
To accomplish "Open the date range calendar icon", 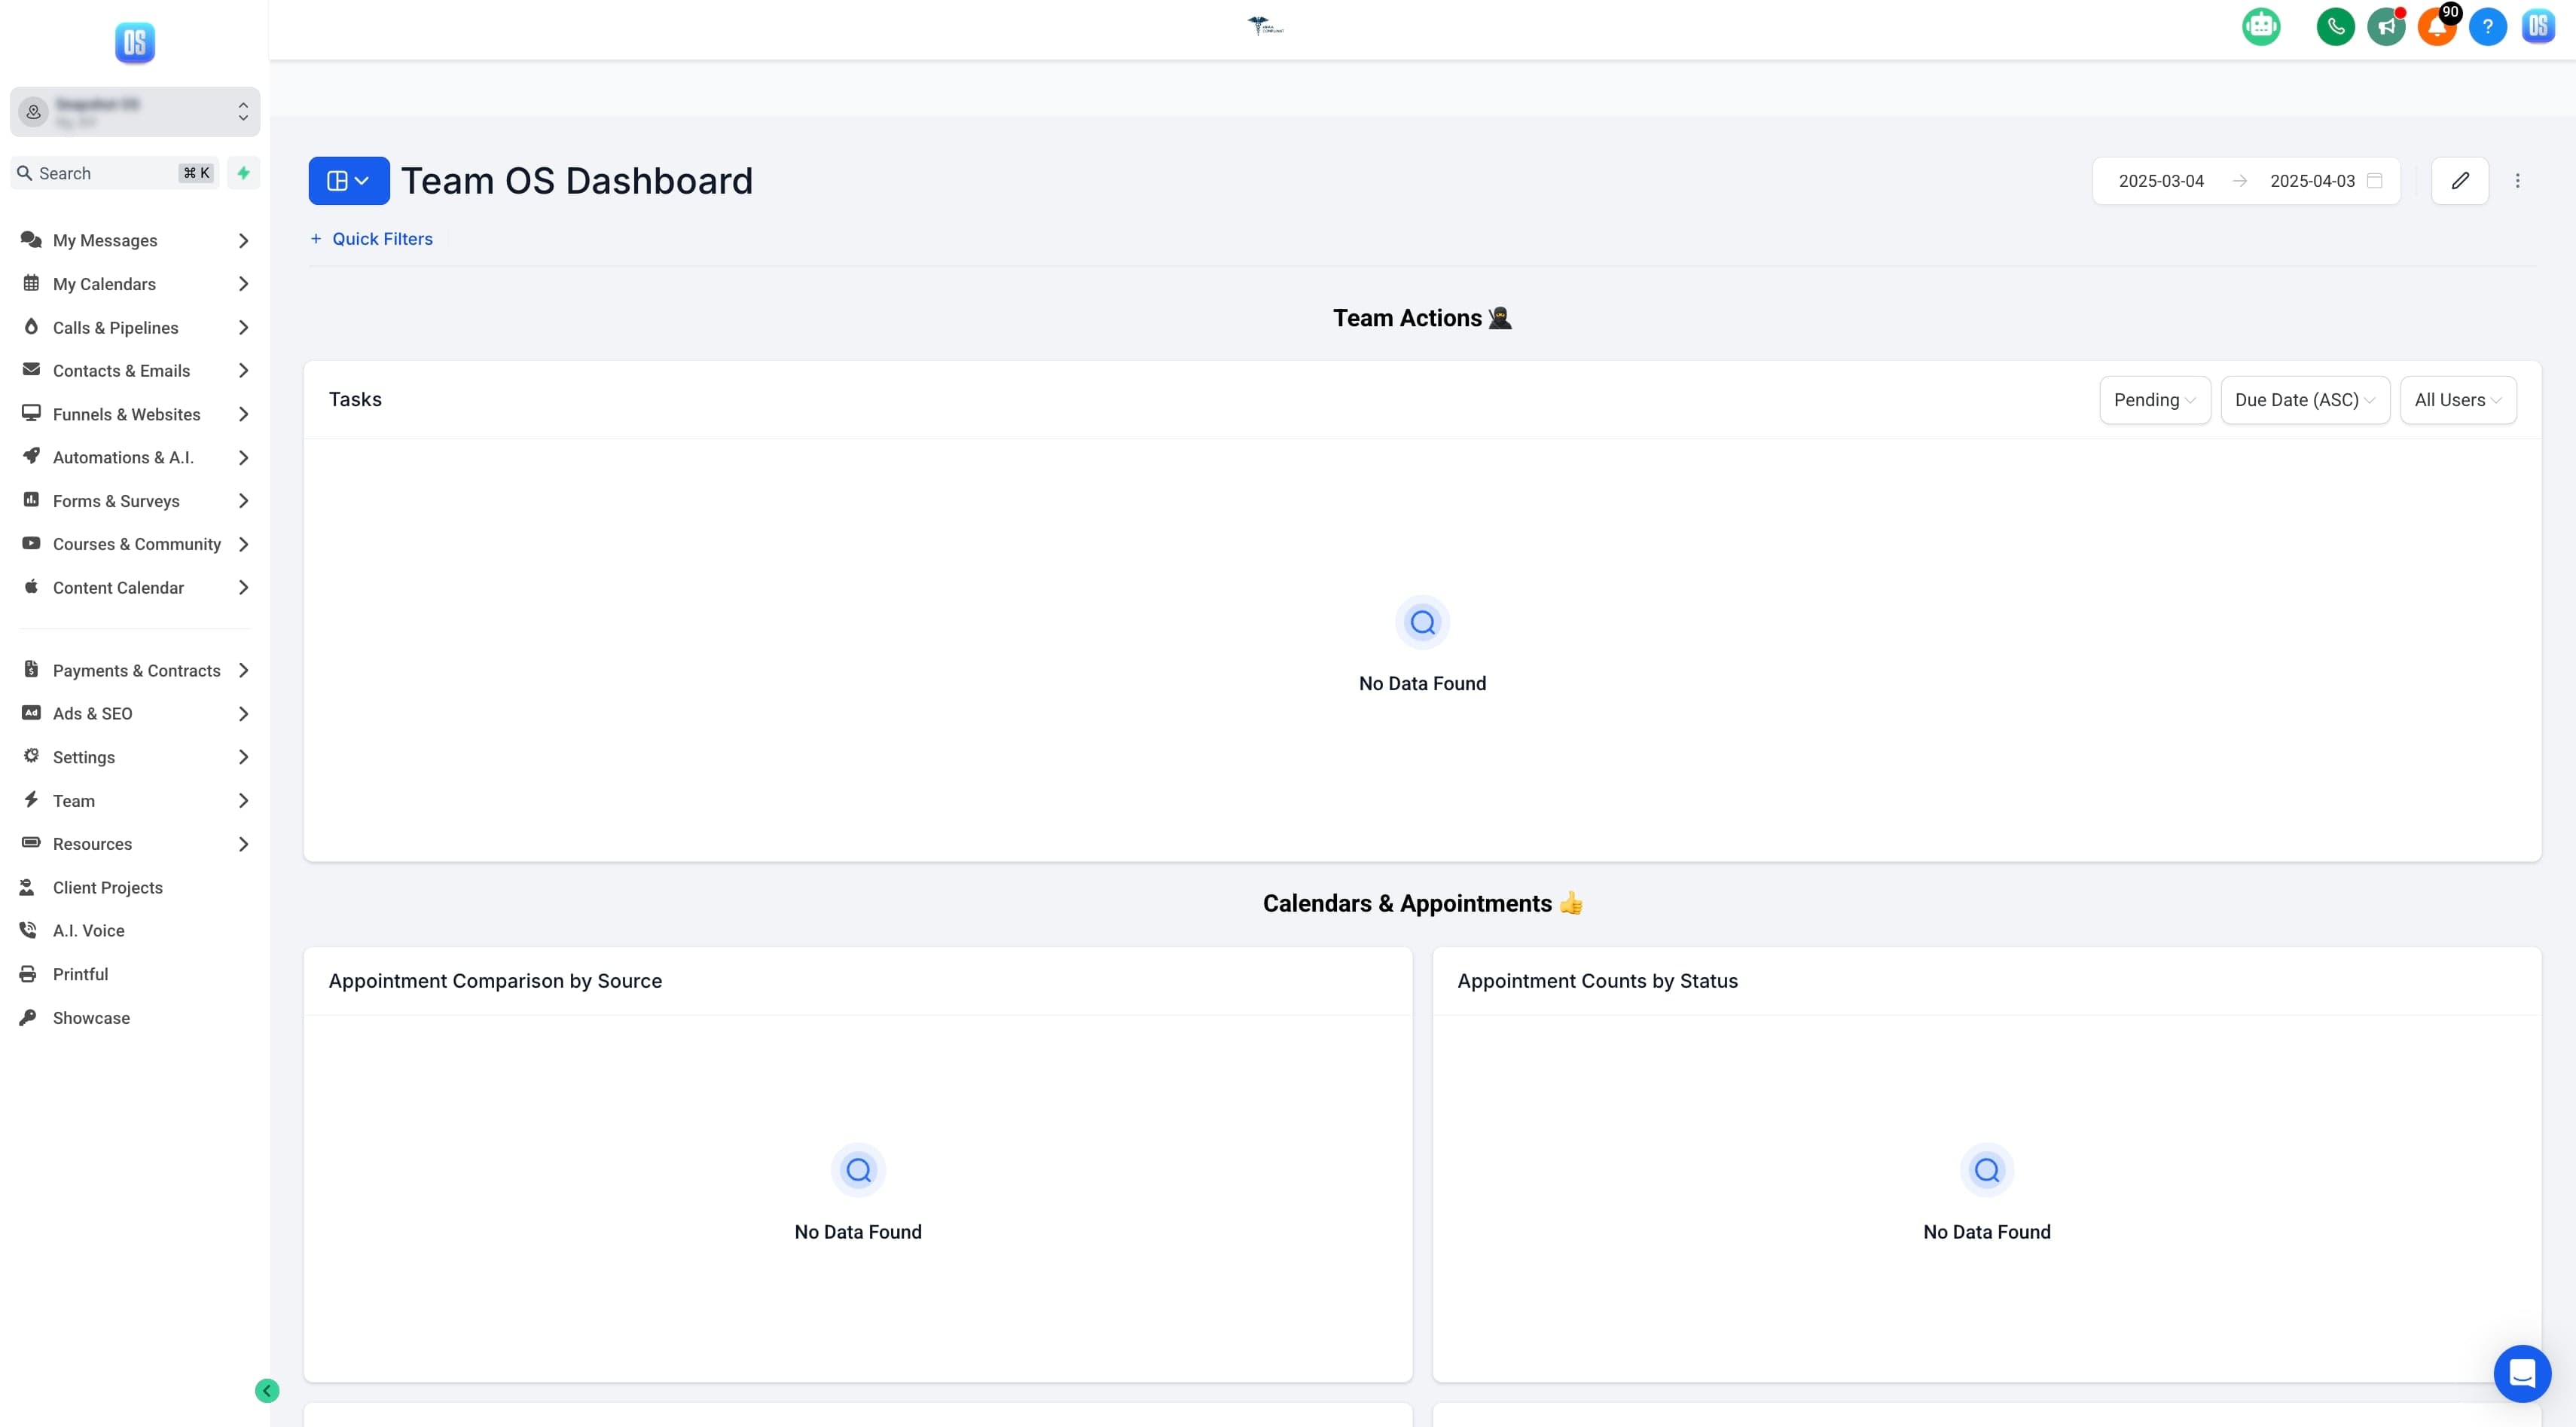I will tap(2375, 181).
